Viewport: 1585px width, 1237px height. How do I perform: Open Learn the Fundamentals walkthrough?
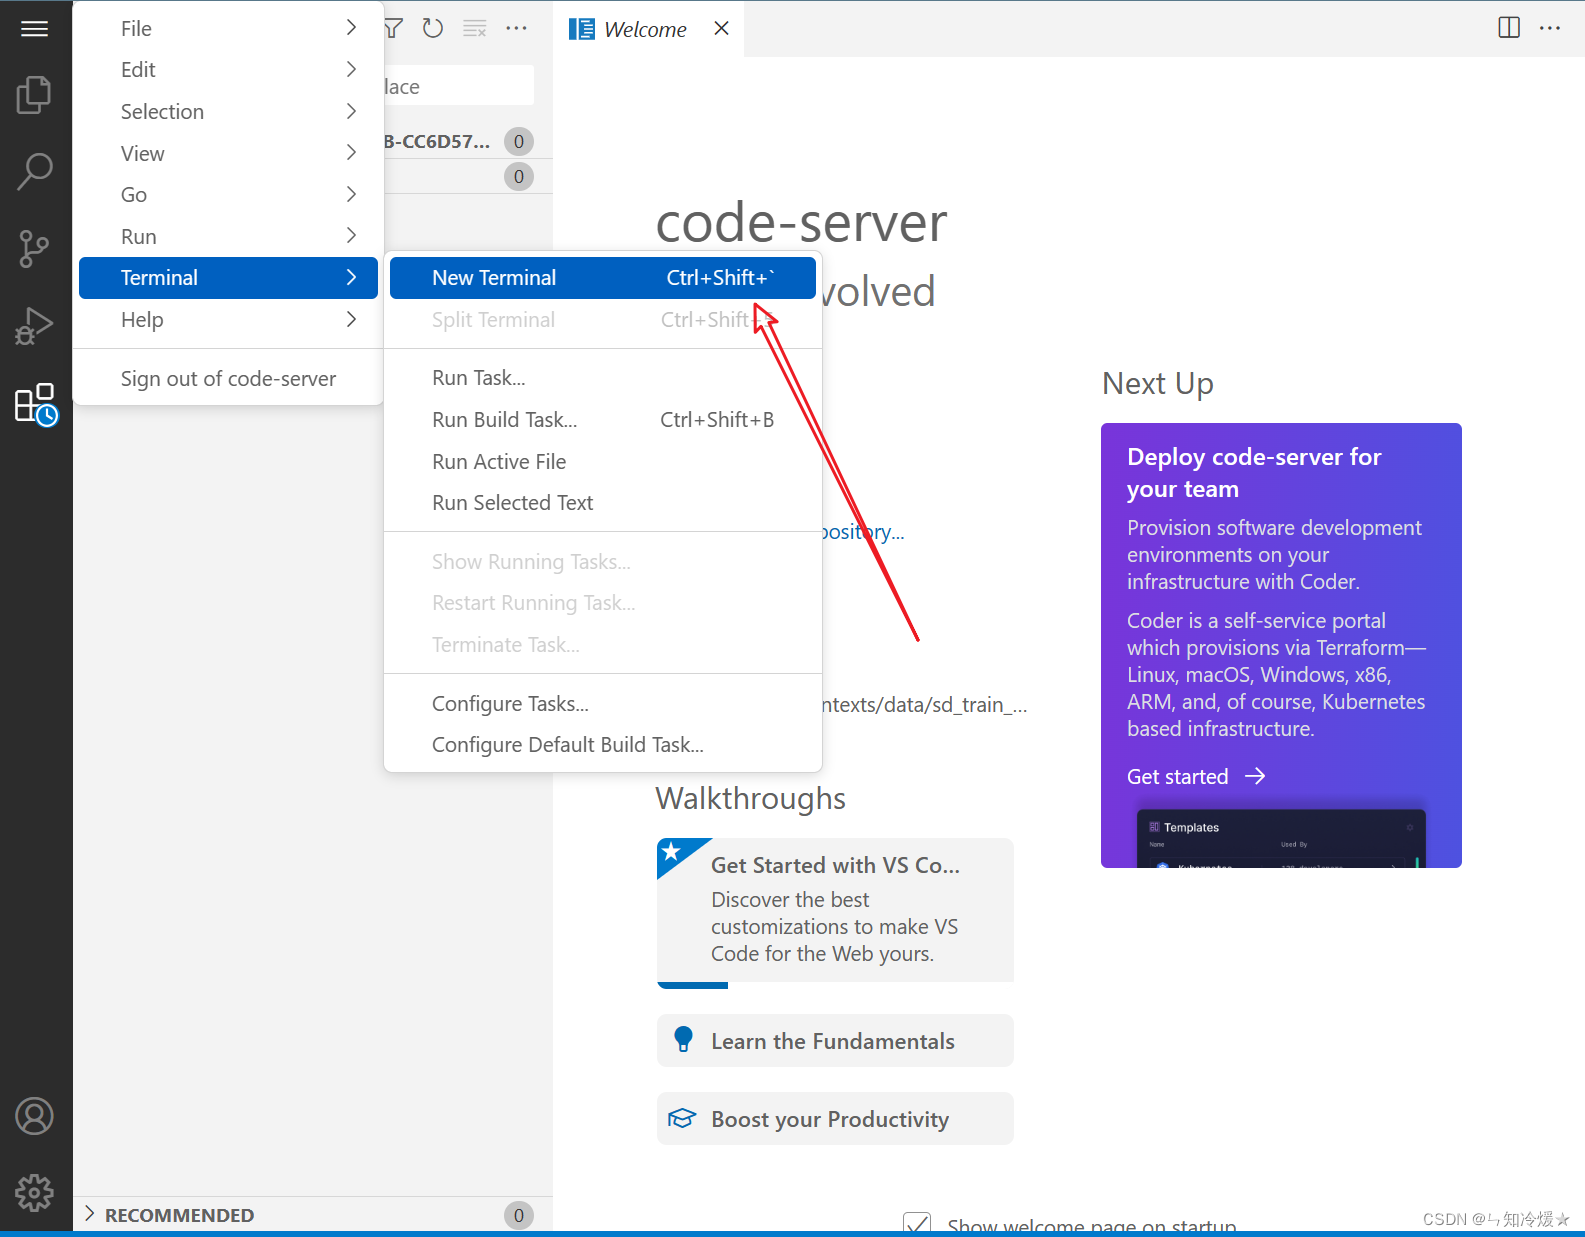(x=835, y=1041)
